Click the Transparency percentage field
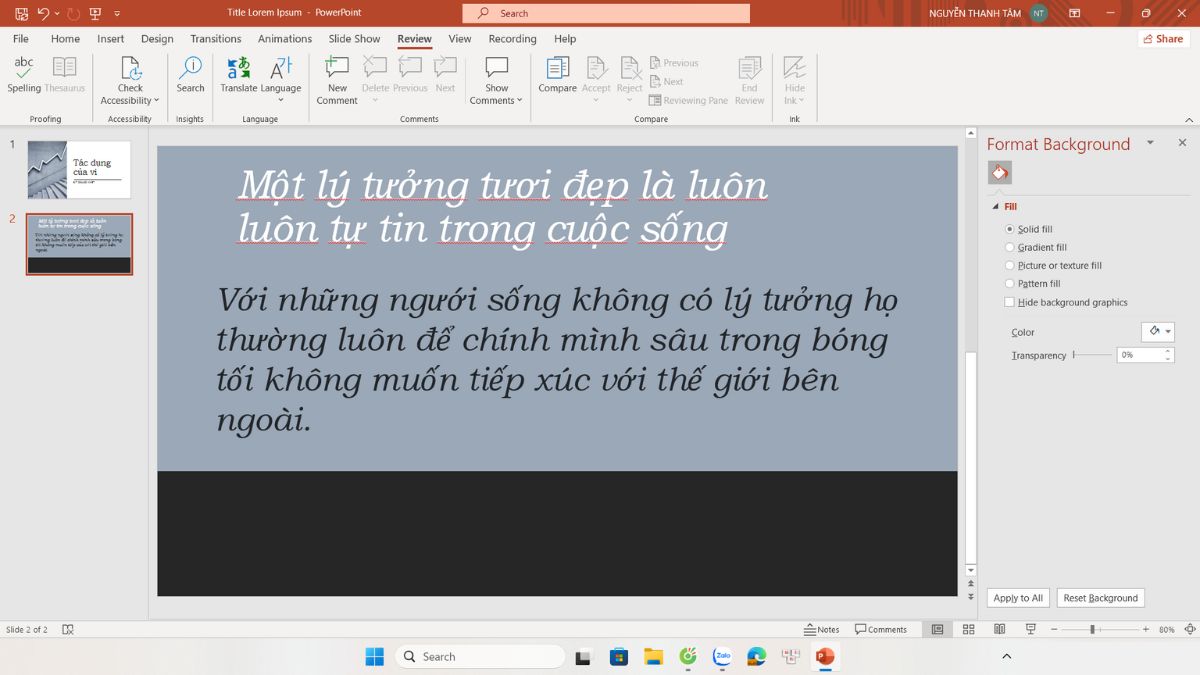Image resolution: width=1200 pixels, height=675 pixels. (x=1139, y=355)
